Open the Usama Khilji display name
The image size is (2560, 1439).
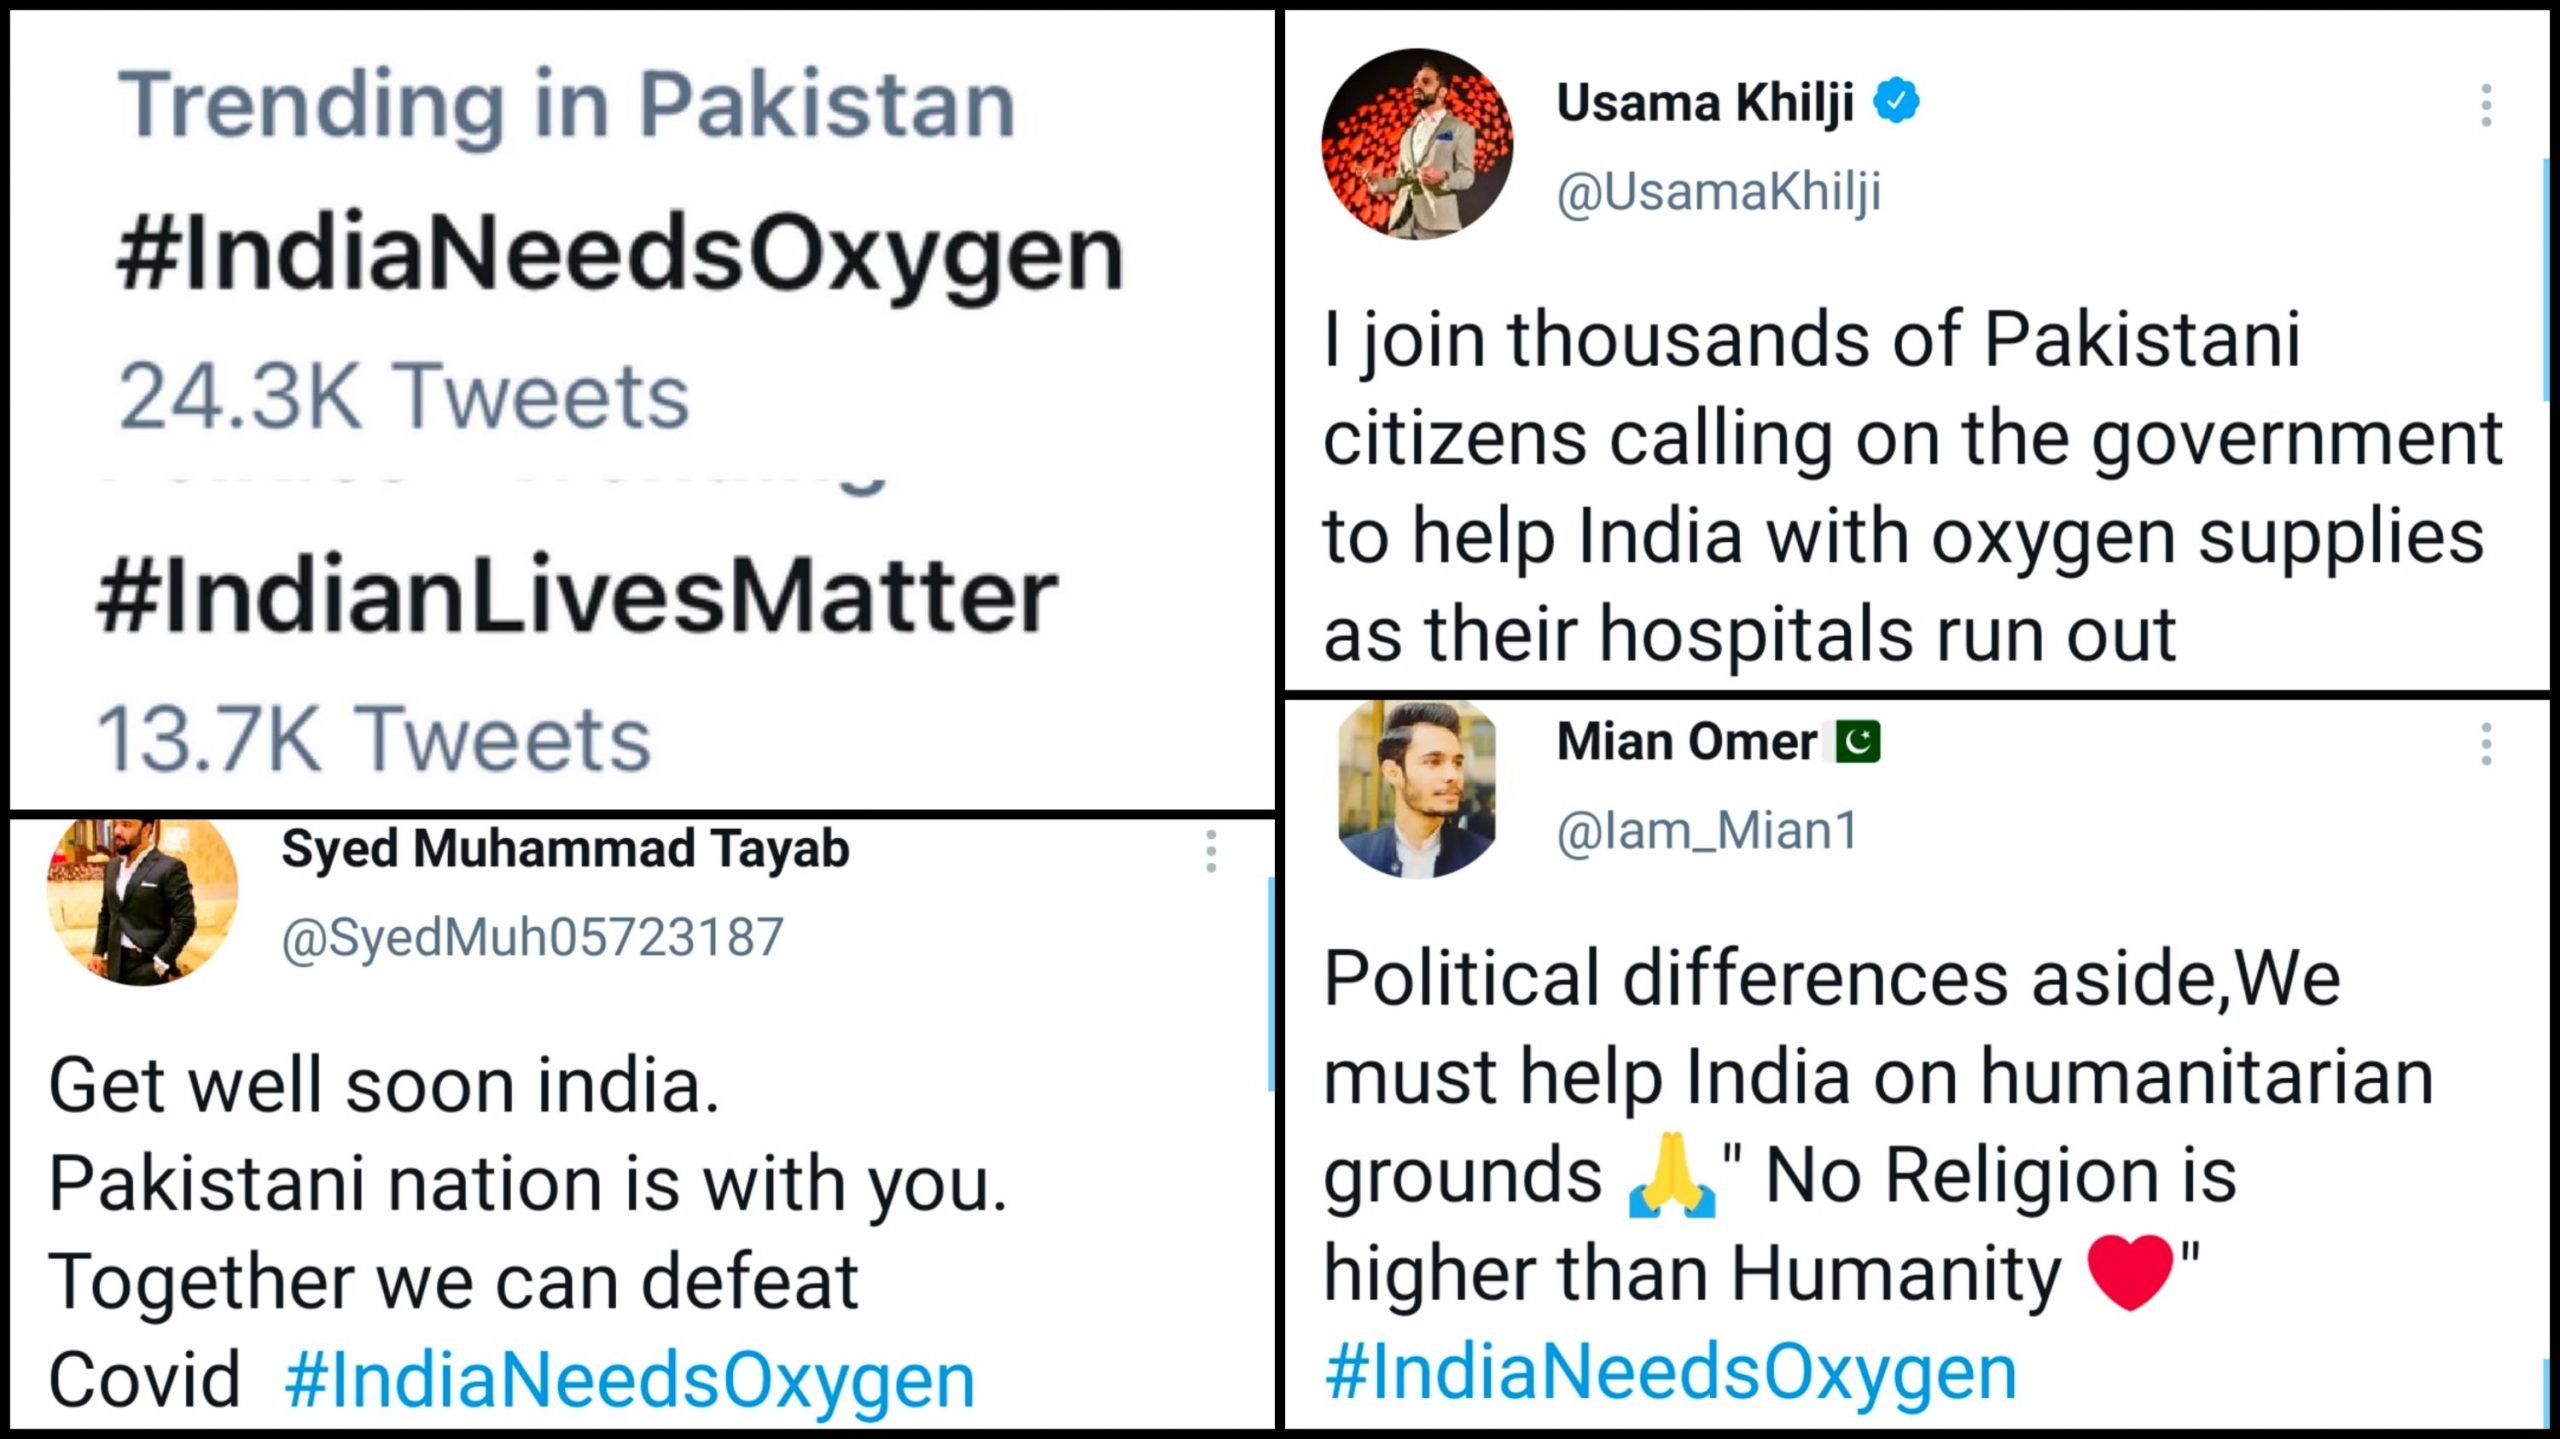tap(1704, 102)
